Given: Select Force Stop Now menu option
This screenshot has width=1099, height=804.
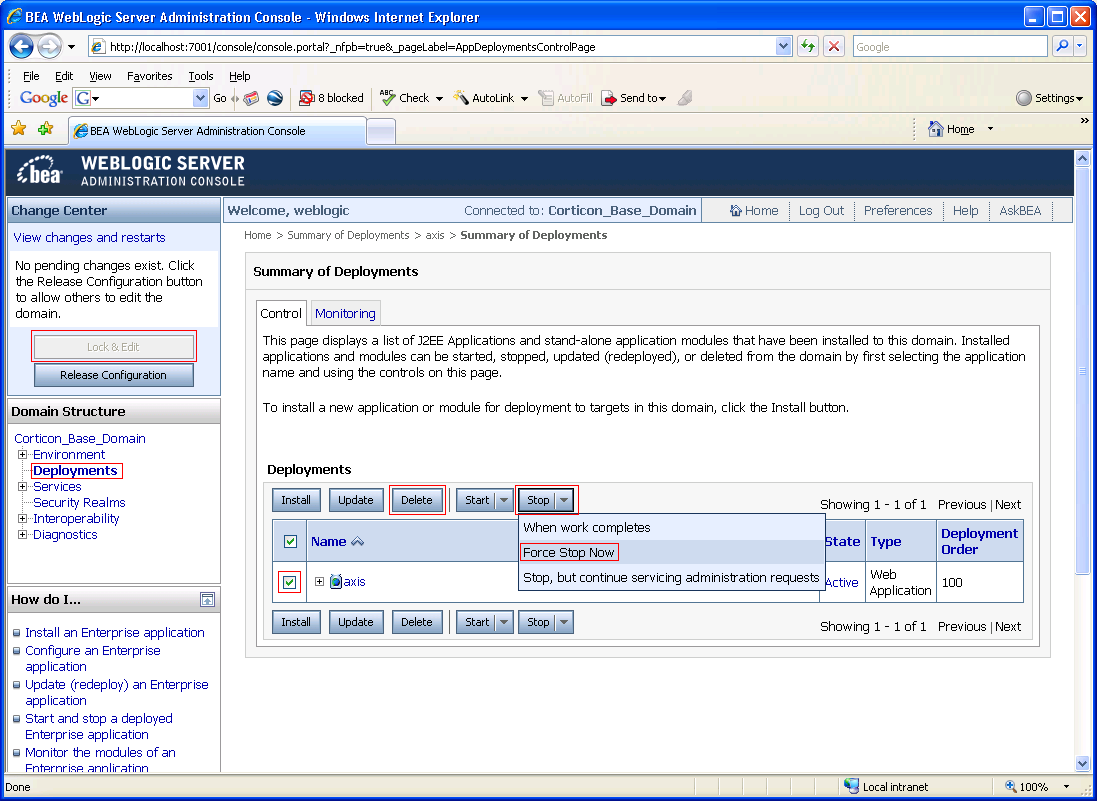Looking at the screenshot, I should click(x=568, y=552).
